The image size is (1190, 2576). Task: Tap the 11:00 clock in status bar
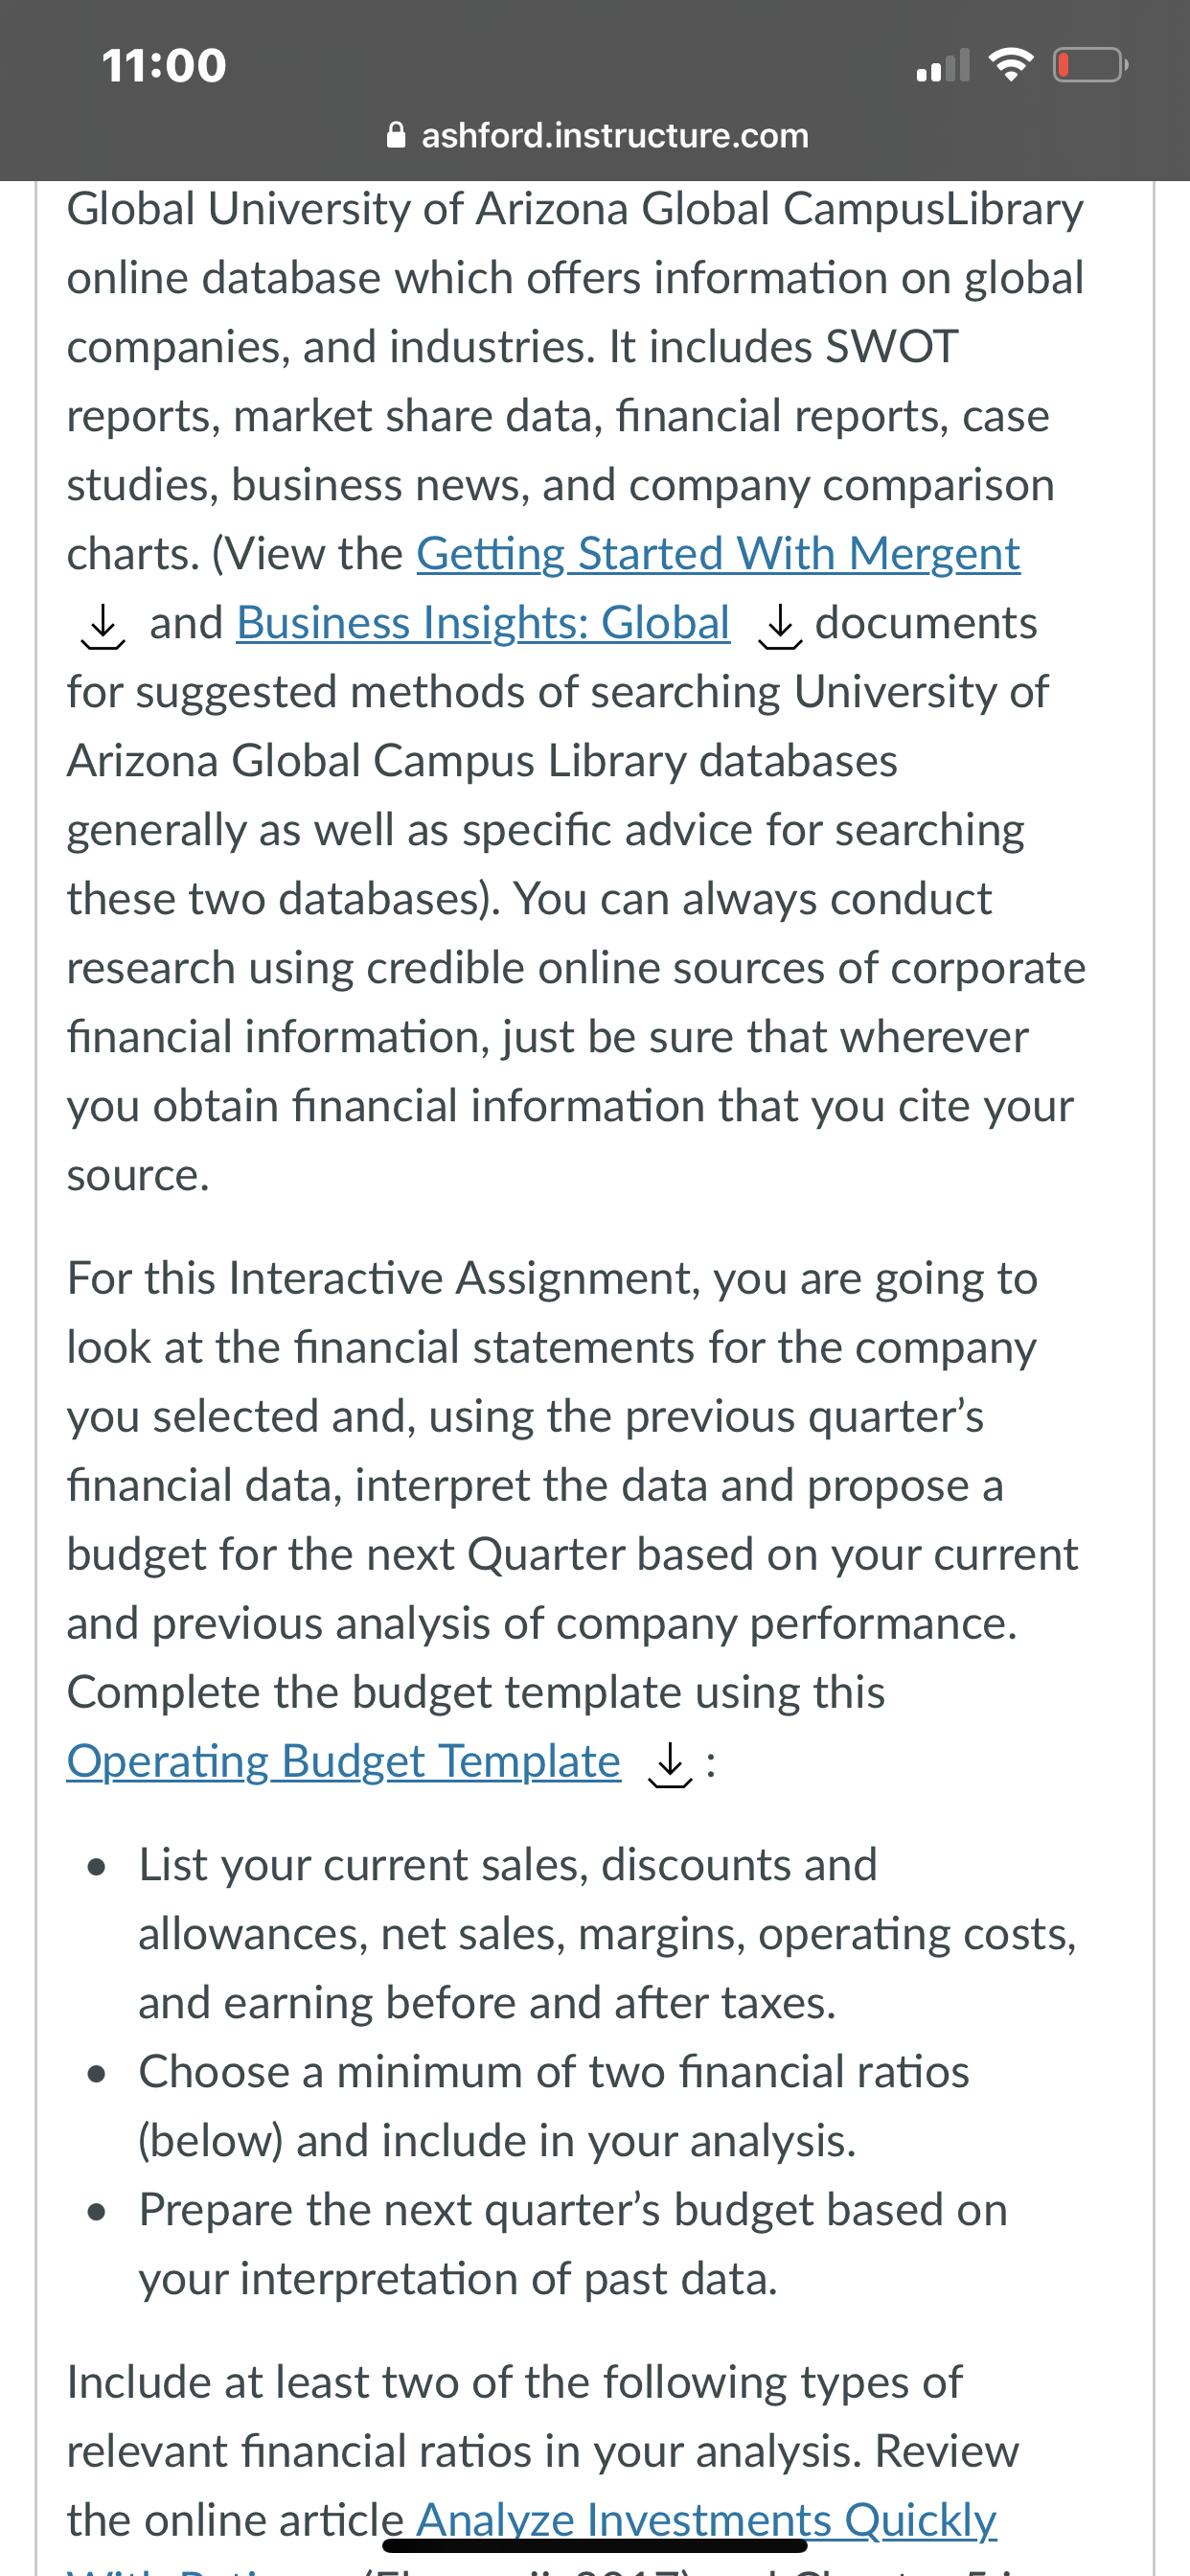(165, 66)
